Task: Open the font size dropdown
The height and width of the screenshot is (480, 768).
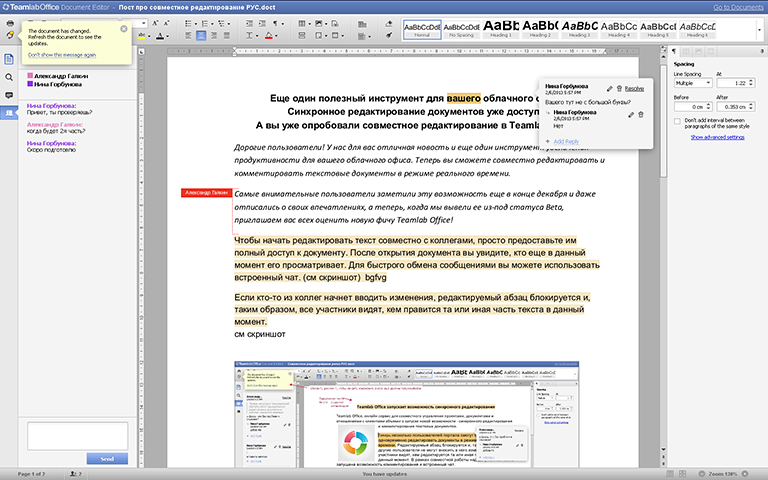Action: point(144,23)
